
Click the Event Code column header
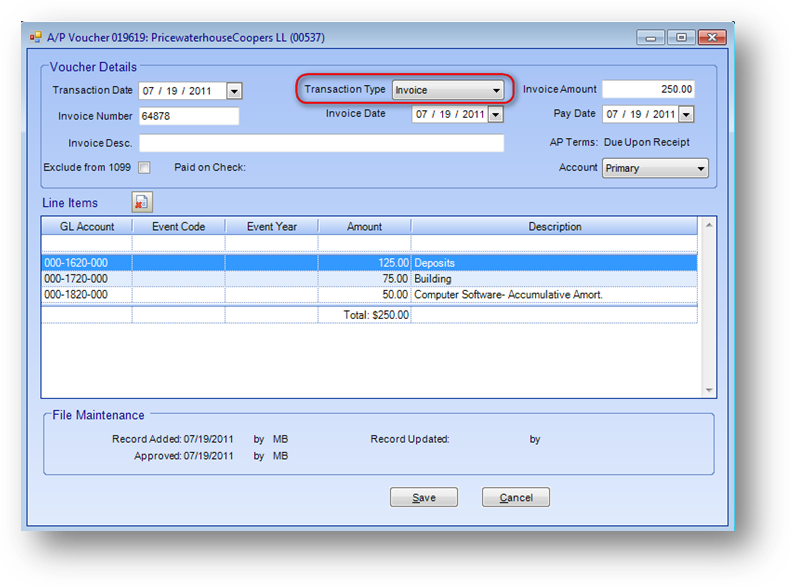pos(178,227)
